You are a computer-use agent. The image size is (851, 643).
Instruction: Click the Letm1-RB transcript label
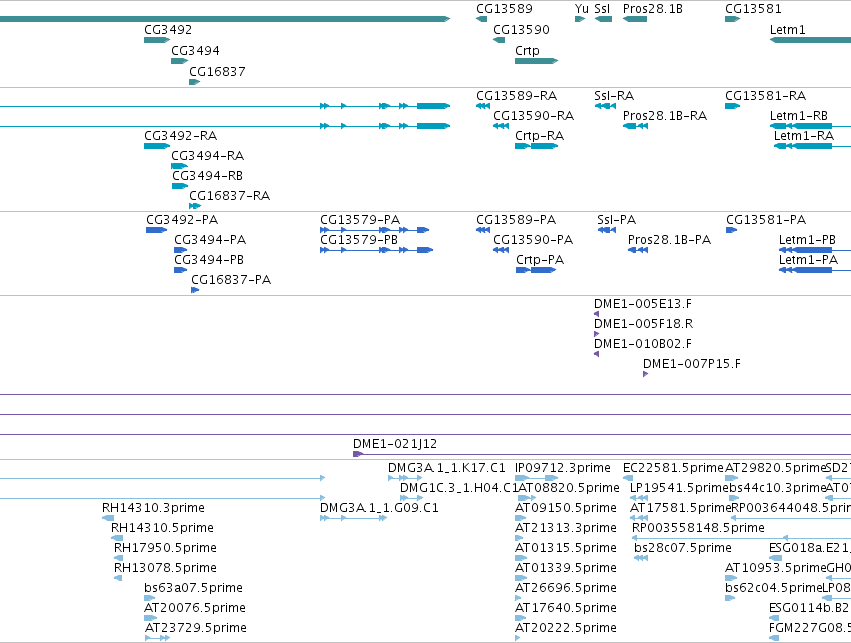click(799, 116)
